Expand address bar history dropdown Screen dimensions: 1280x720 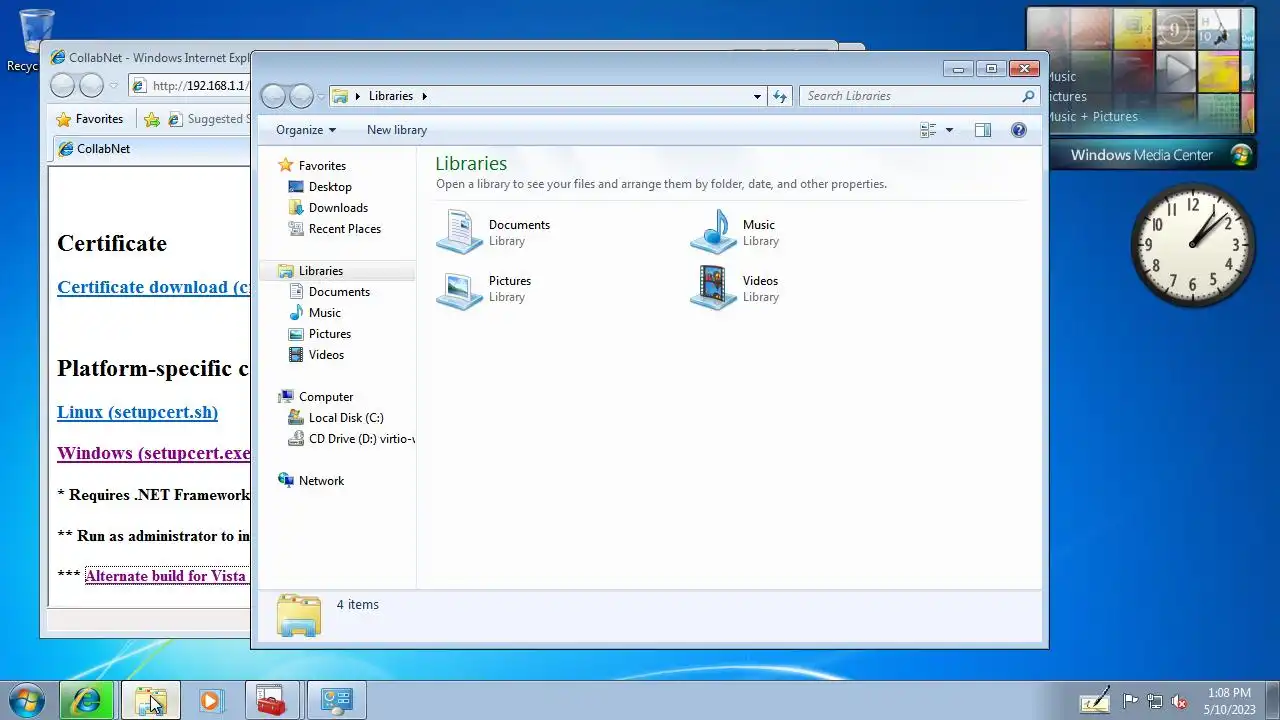757,96
